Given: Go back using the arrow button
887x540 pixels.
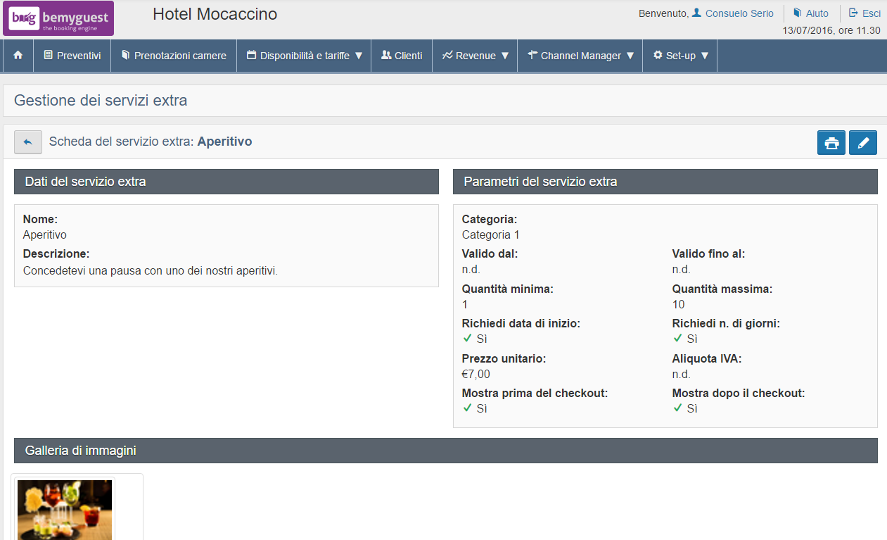Looking at the screenshot, I should 28,142.
